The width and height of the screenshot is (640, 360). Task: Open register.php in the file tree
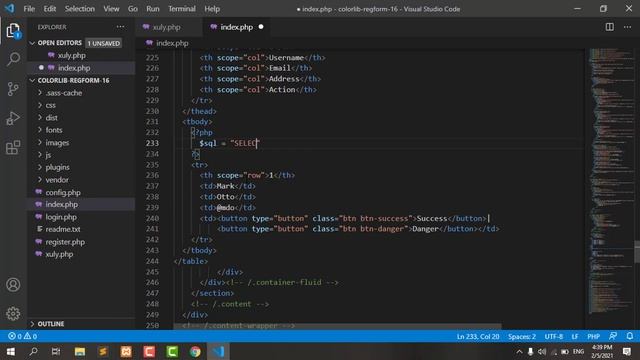(x=82, y=242)
